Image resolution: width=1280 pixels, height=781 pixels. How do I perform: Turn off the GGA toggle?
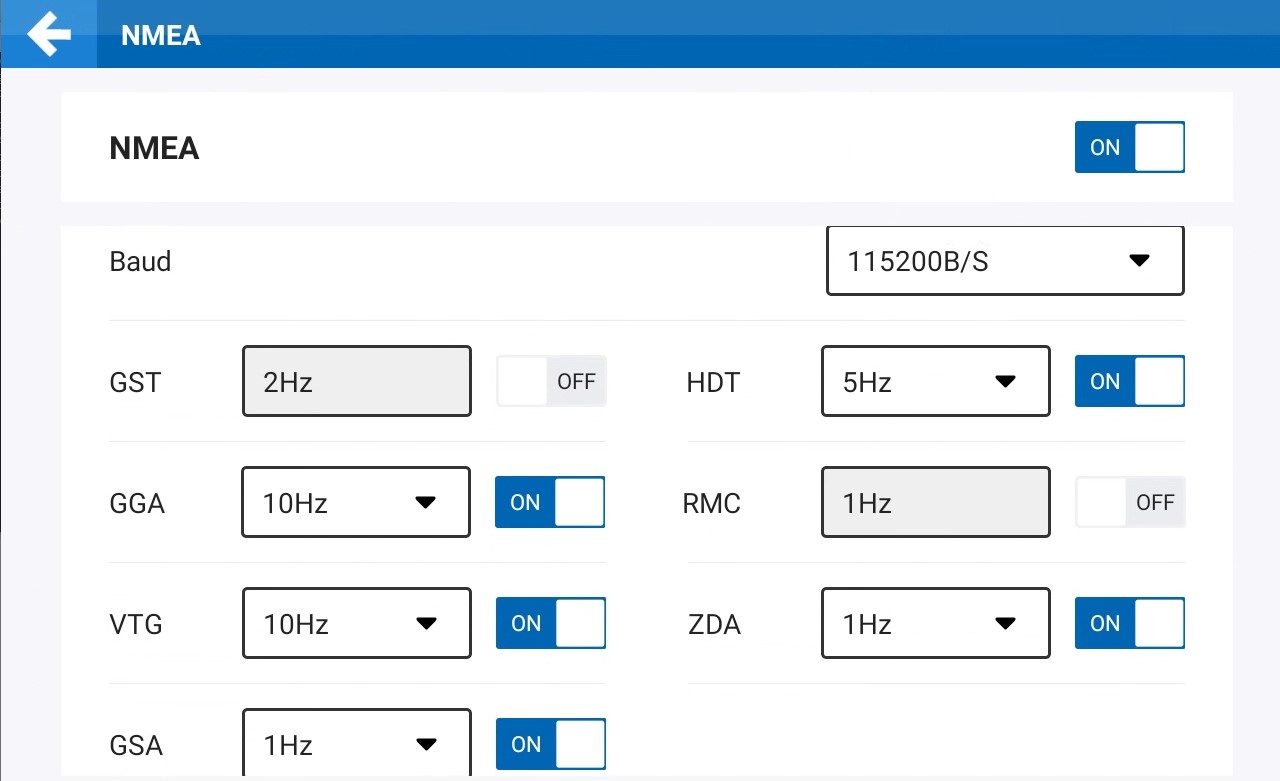click(x=549, y=502)
